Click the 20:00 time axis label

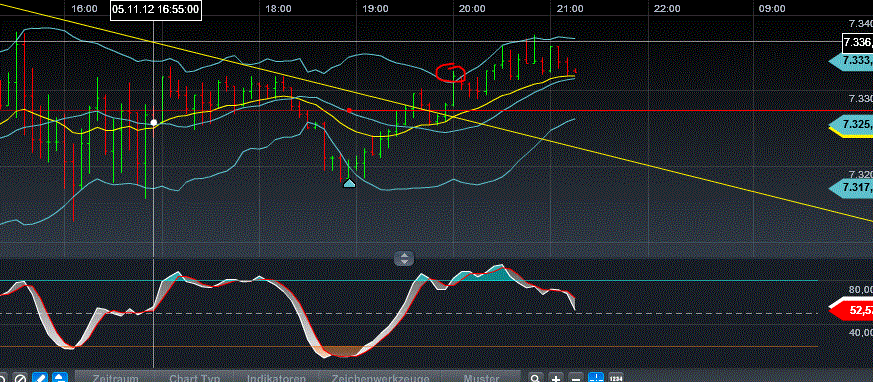(472, 9)
